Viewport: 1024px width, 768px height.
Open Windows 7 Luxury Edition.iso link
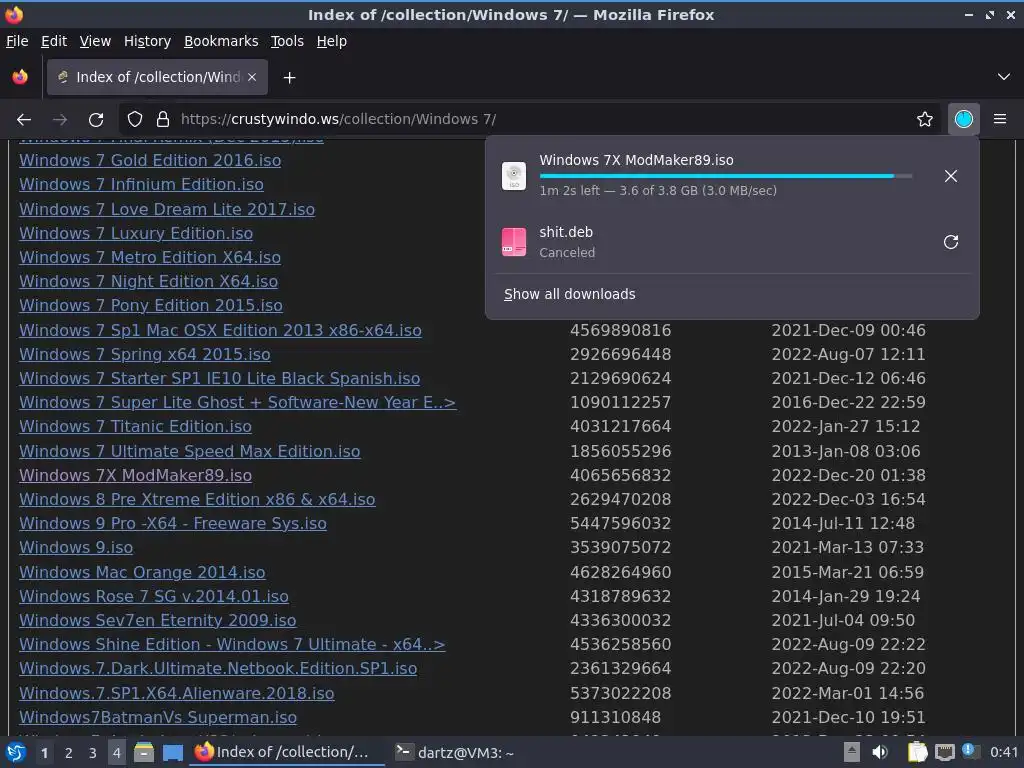136,234
